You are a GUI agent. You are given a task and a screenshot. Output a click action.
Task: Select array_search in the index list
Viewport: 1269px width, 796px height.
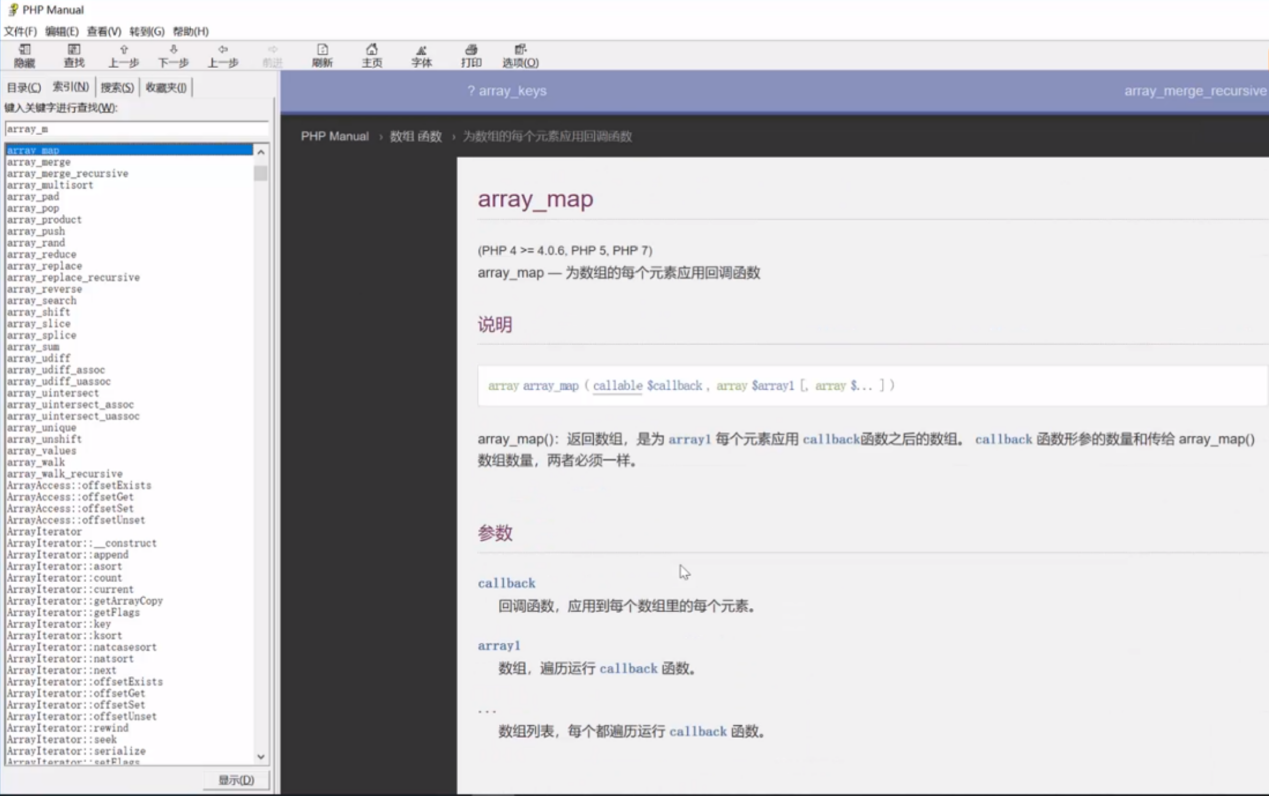pos(42,301)
